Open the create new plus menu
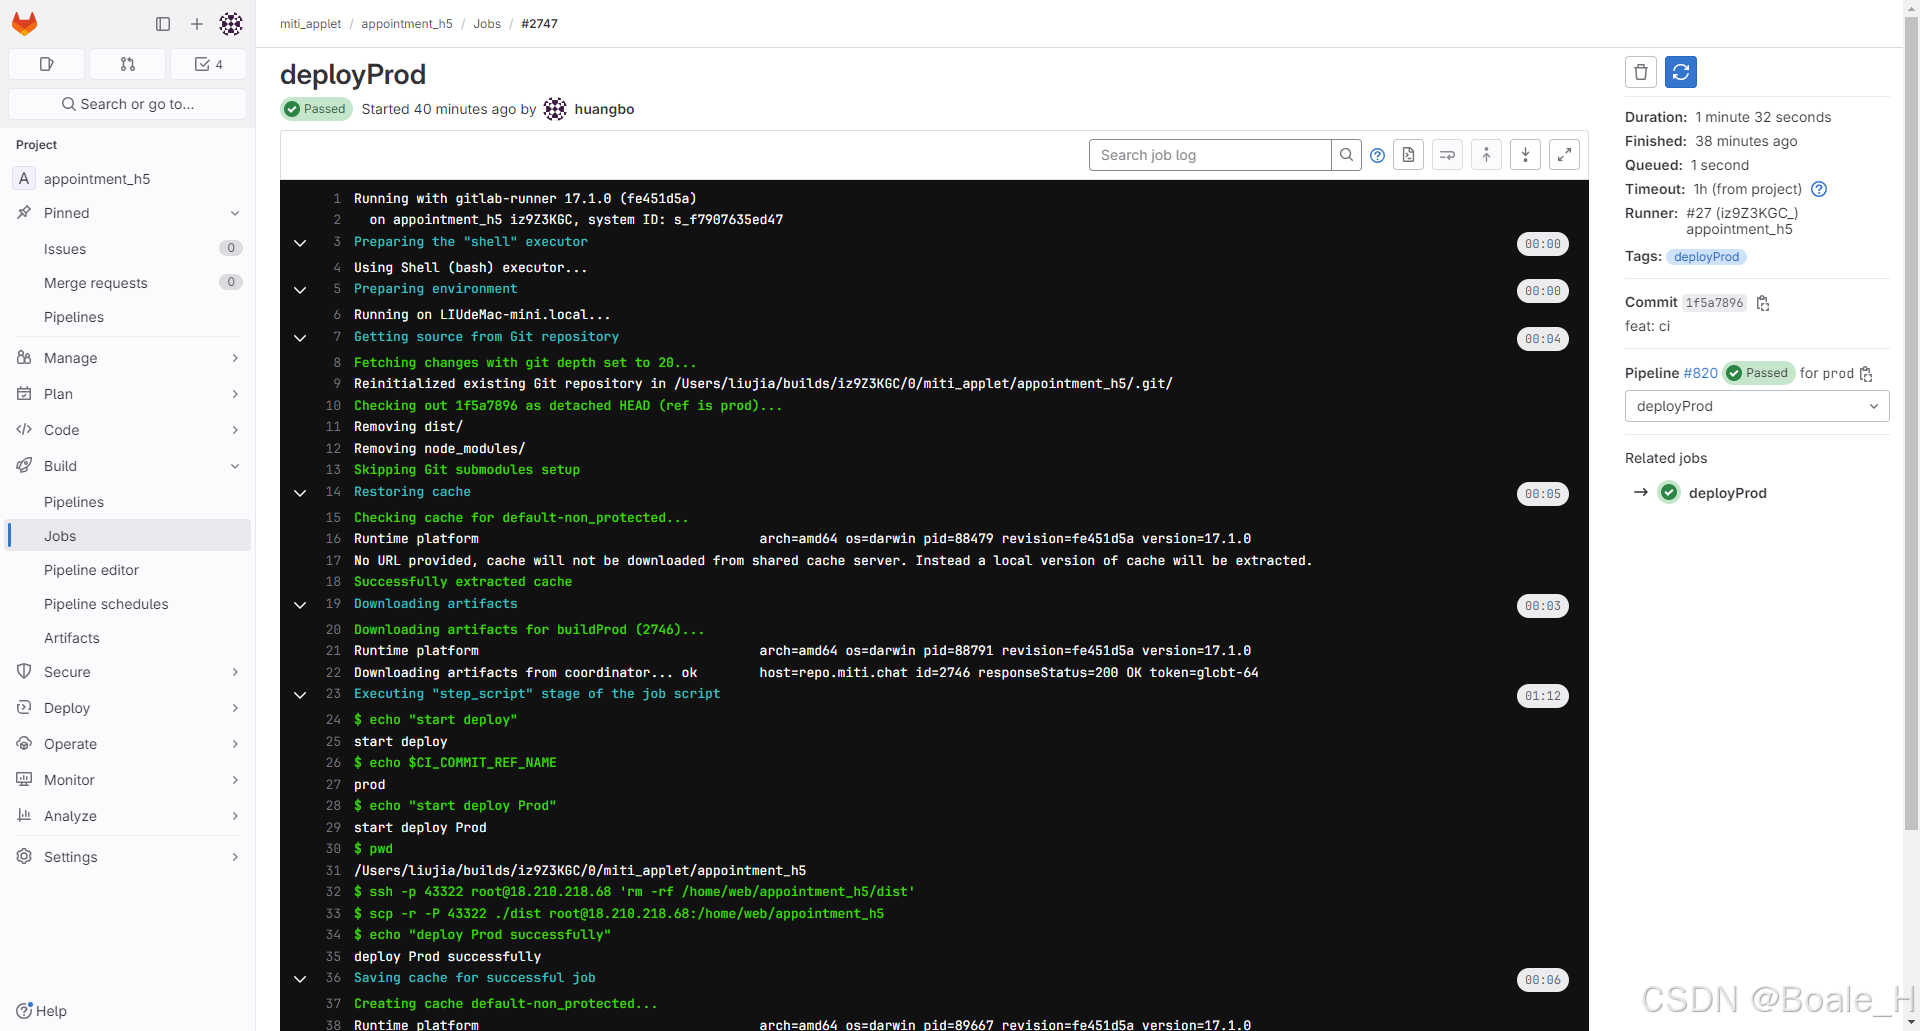The width and height of the screenshot is (1920, 1031). pyautogui.click(x=197, y=23)
